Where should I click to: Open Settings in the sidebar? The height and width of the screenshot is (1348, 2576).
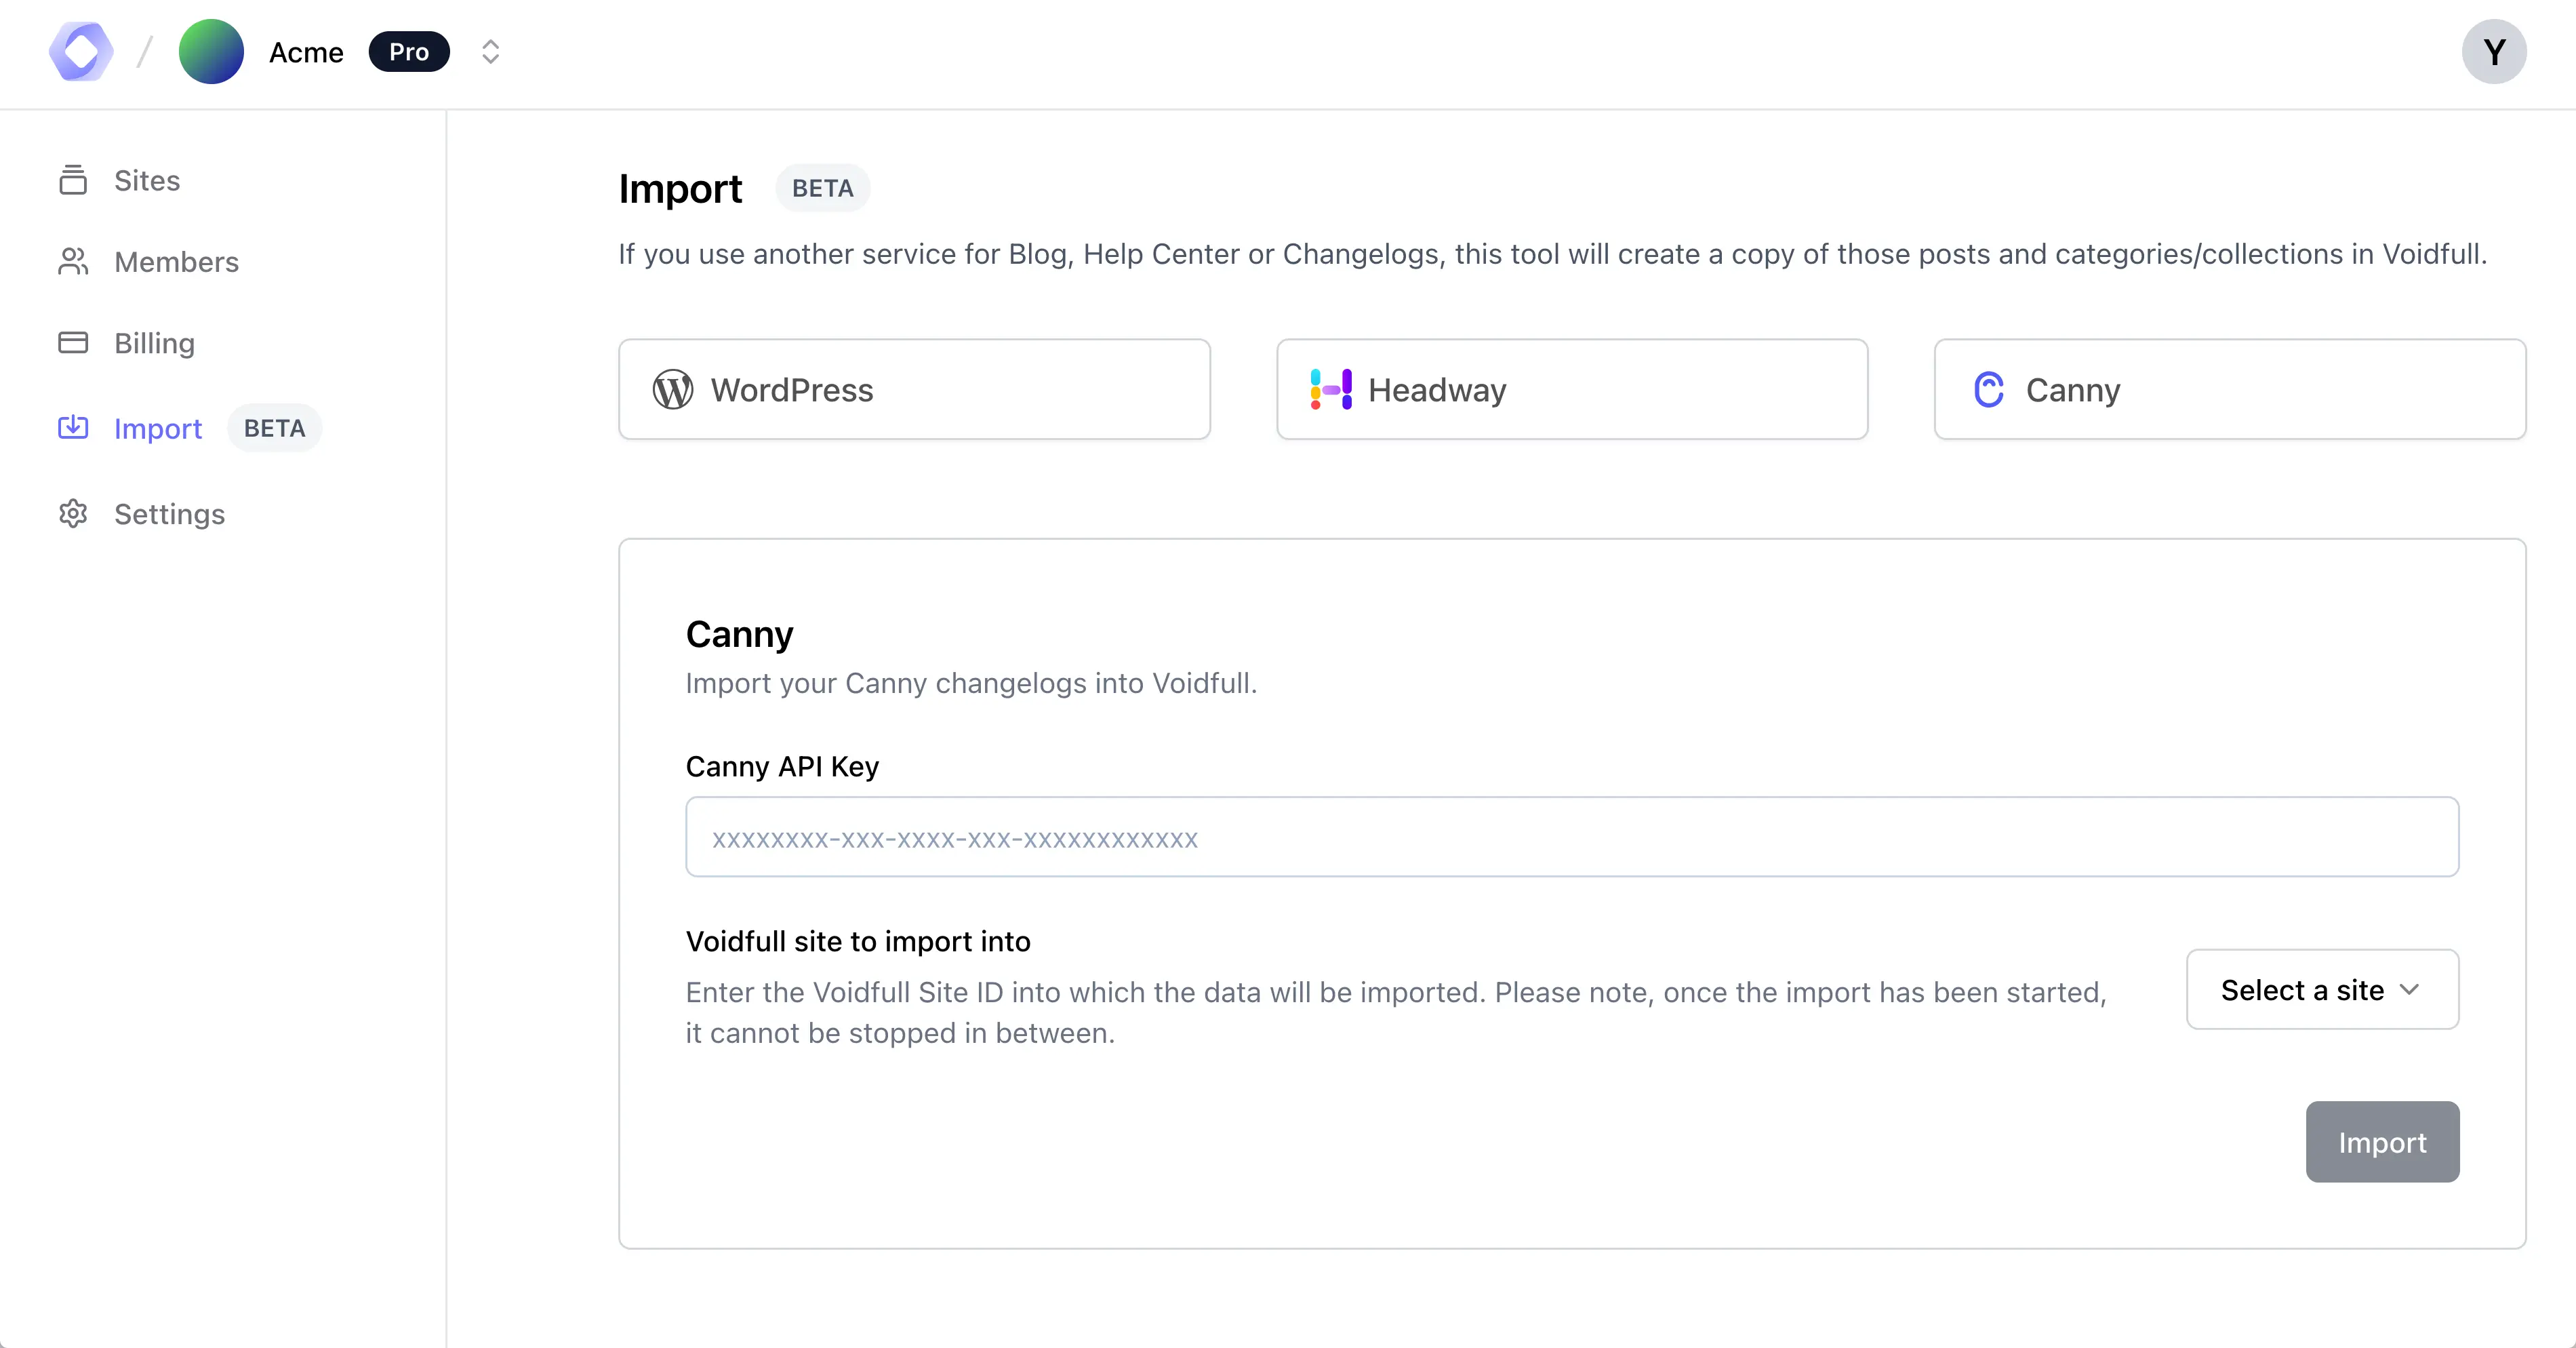pos(169,514)
